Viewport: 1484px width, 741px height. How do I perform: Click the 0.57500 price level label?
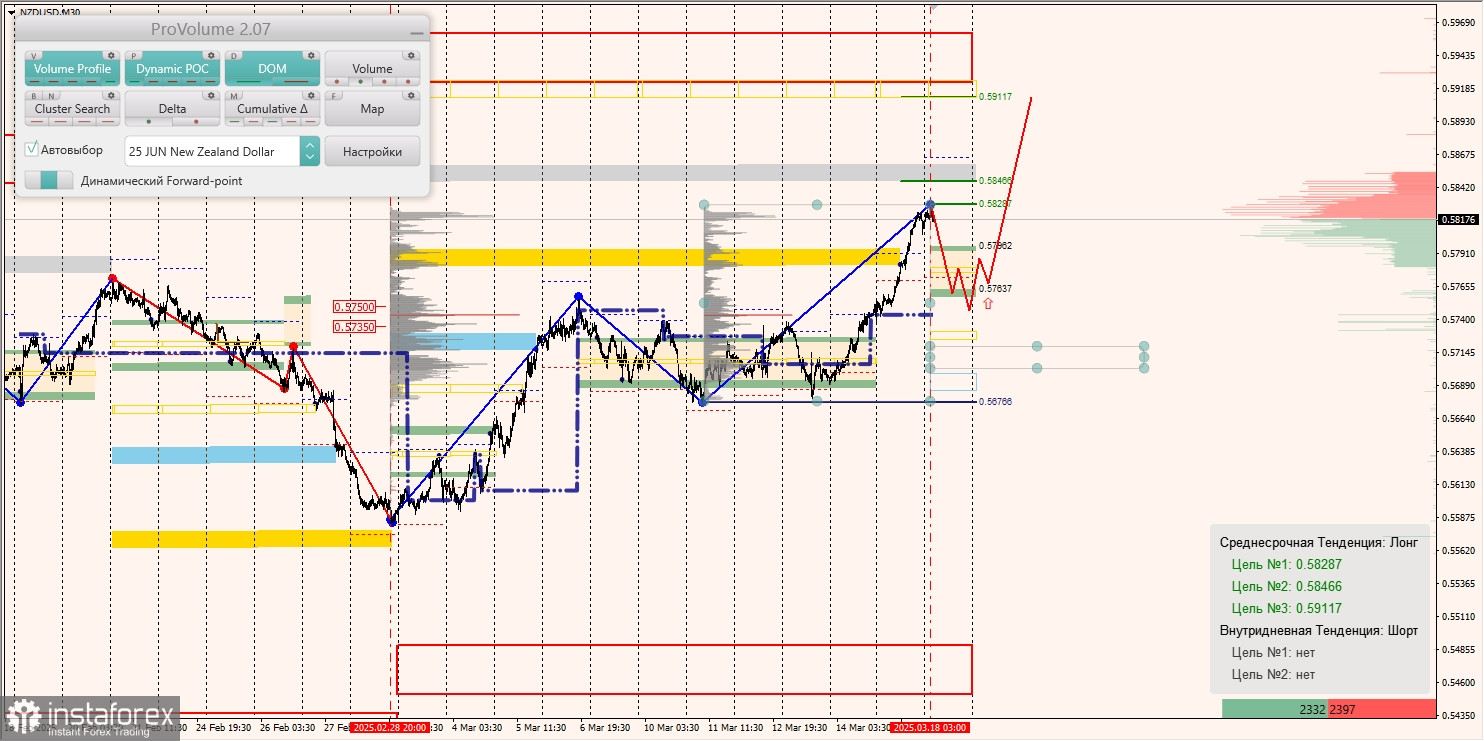click(355, 307)
